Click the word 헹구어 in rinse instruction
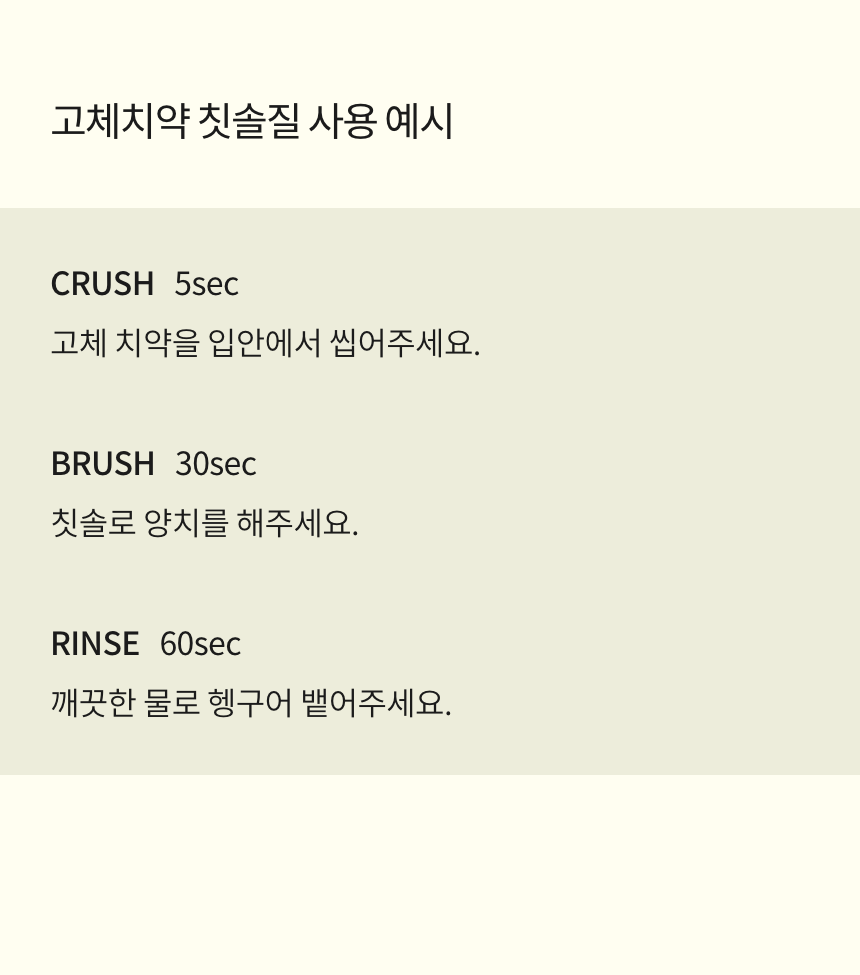The image size is (860, 975). [x=250, y=703]
